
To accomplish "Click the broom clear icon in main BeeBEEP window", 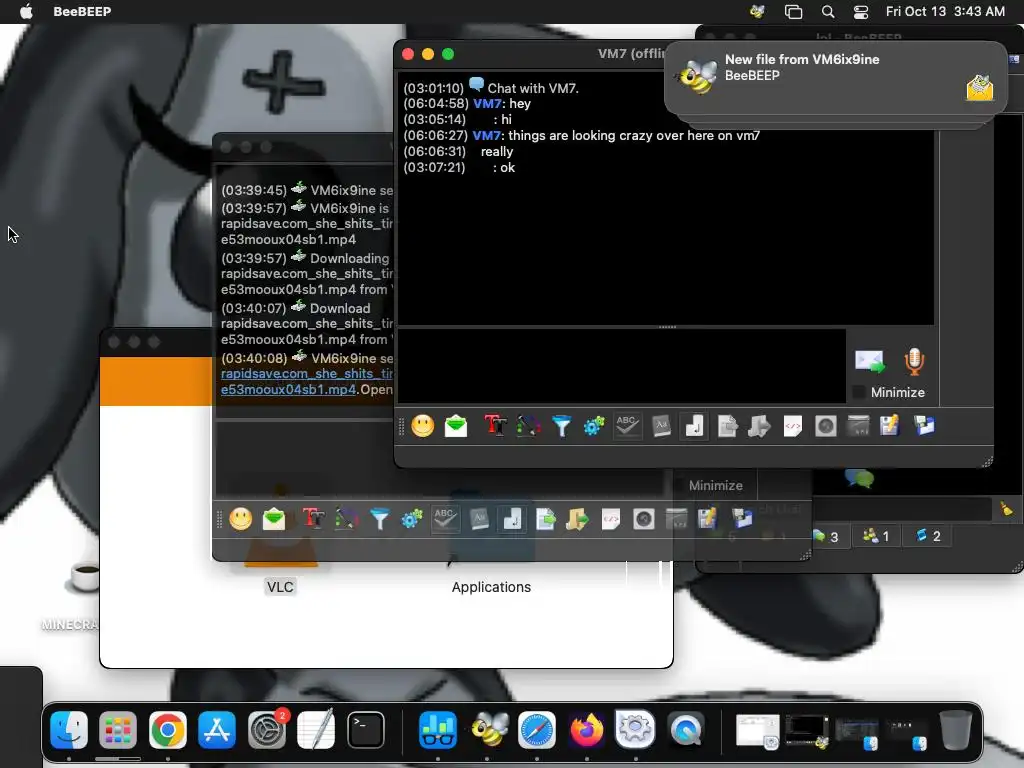I will [x=1006, y=509].
